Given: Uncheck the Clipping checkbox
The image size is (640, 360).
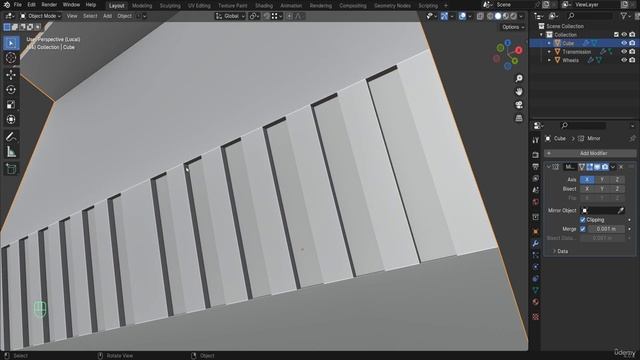Looking at the screenshot, I should point(582,220).
